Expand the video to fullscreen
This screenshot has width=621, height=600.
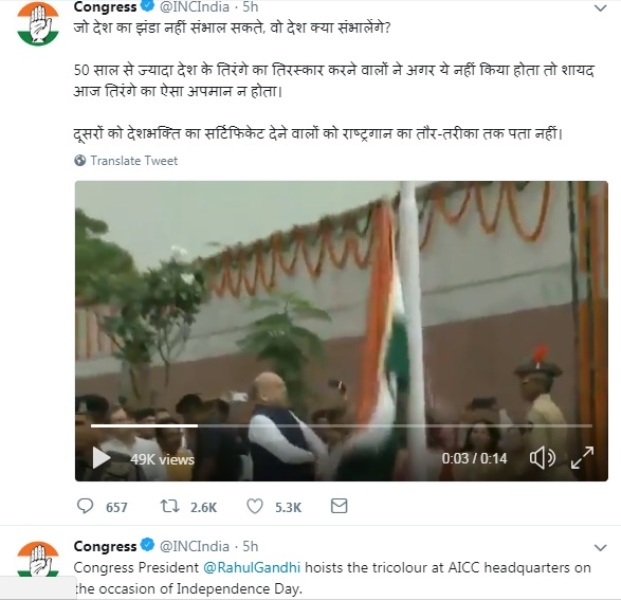582,458
